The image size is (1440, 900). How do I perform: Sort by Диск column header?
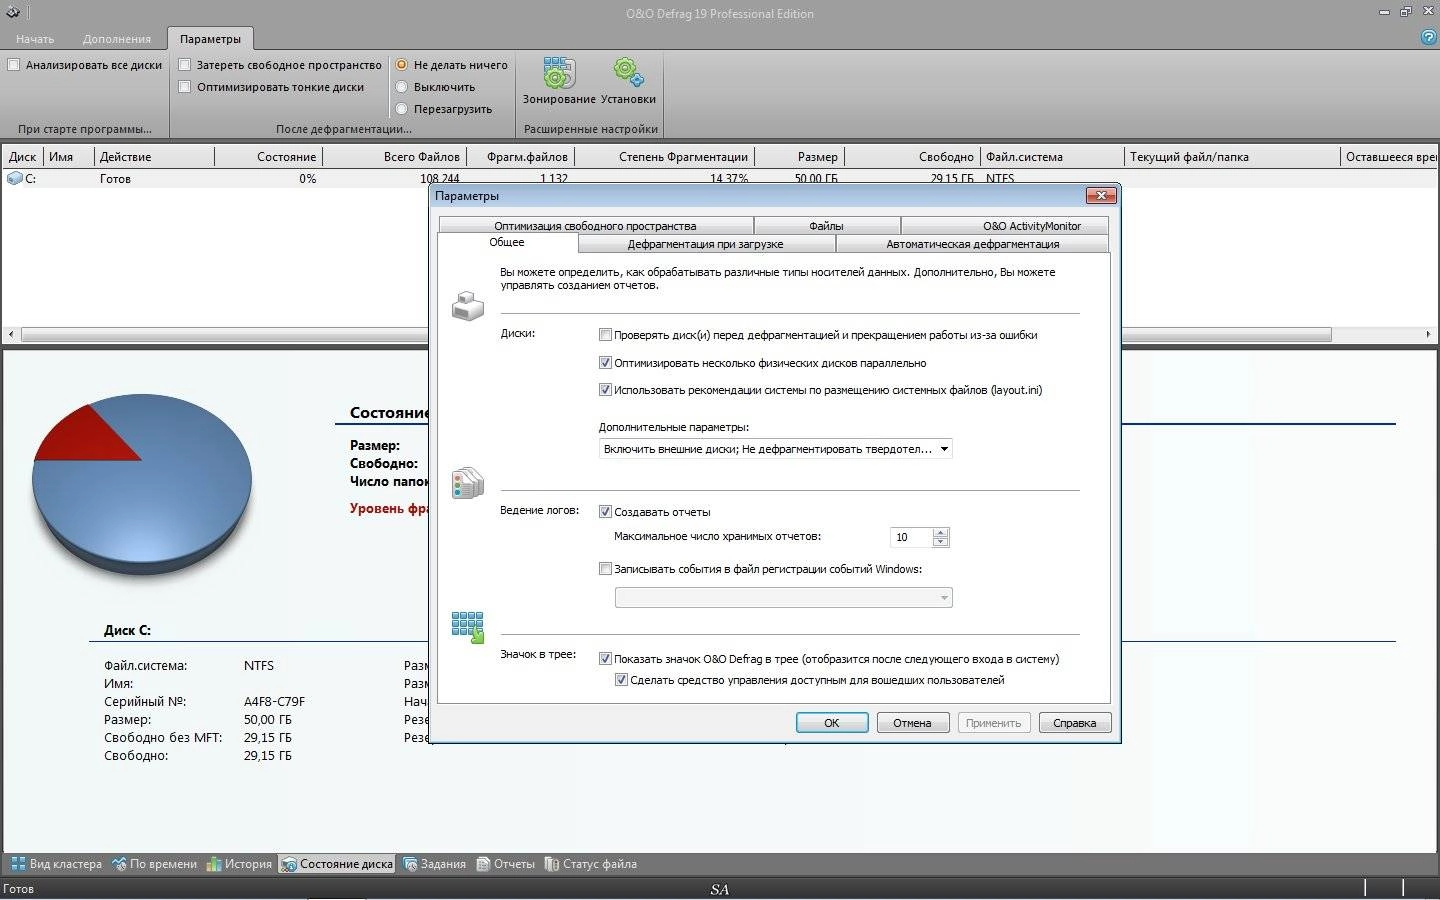point(22,157)
